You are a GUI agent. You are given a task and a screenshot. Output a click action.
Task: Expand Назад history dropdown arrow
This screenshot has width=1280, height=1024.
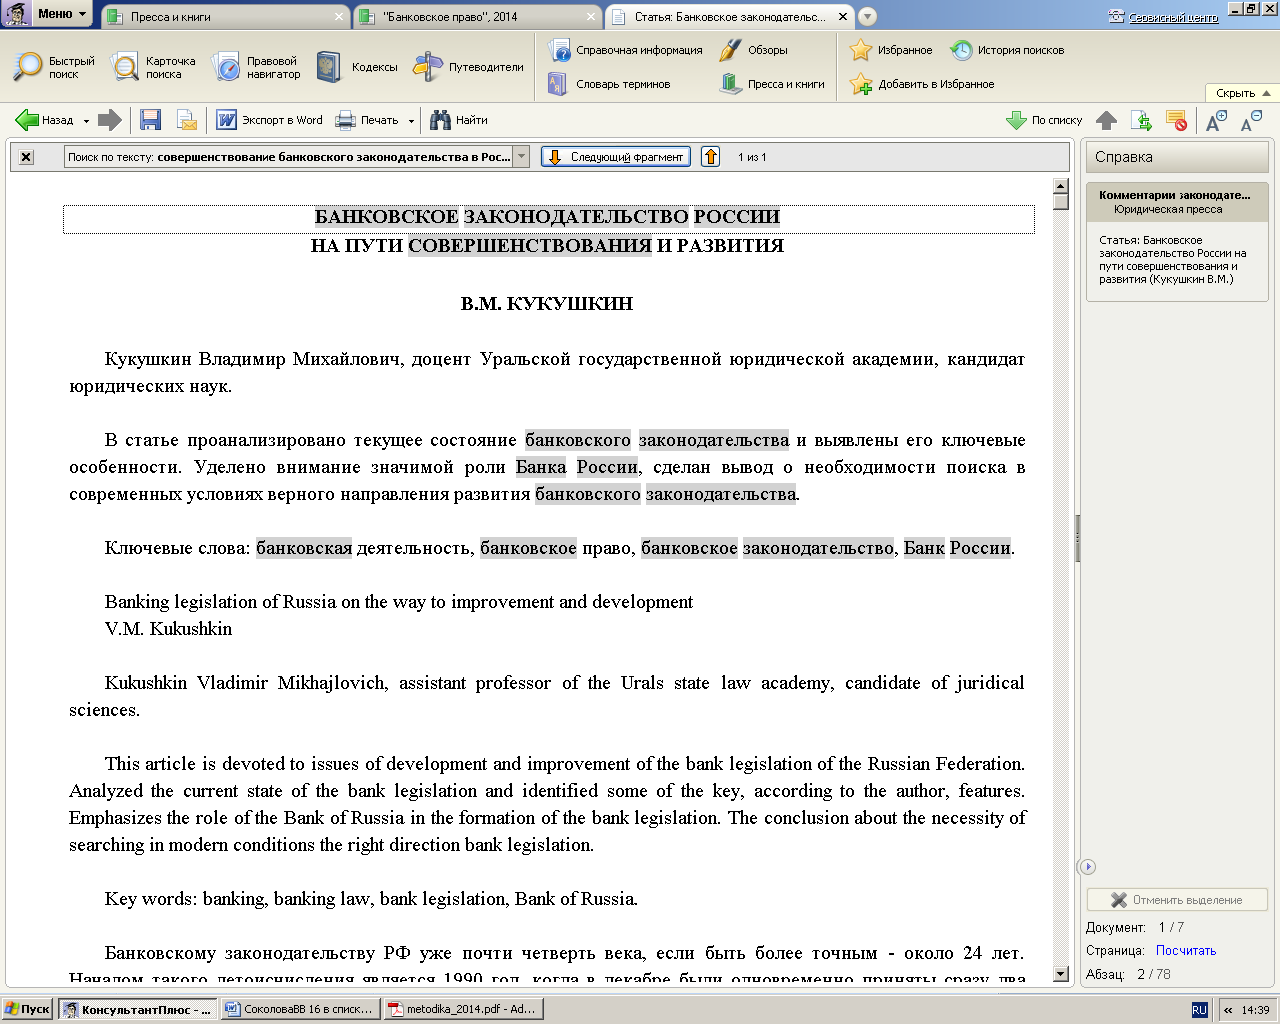86,121
